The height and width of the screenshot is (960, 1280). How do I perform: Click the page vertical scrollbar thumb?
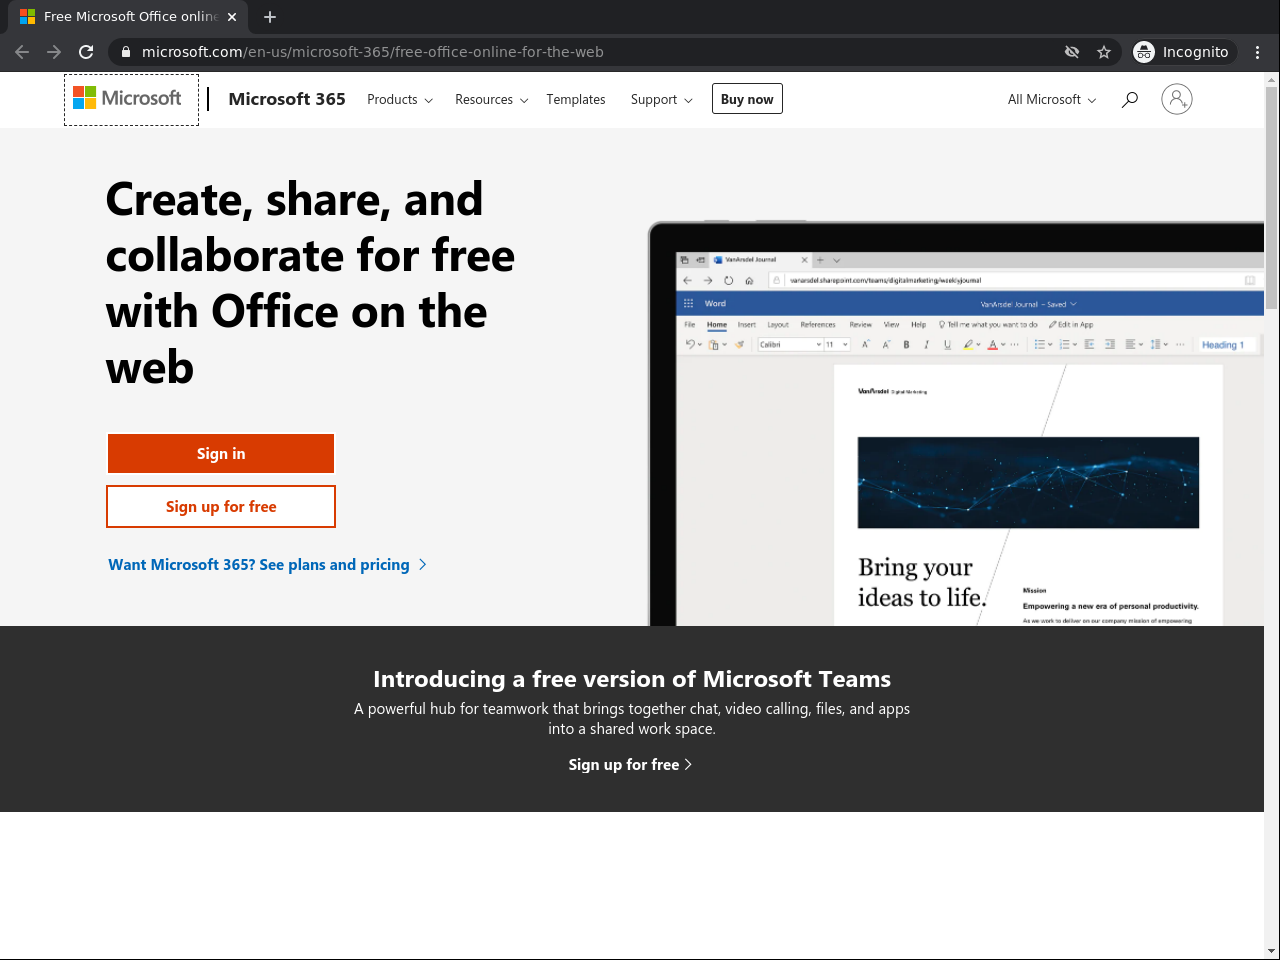(1272, 198)
